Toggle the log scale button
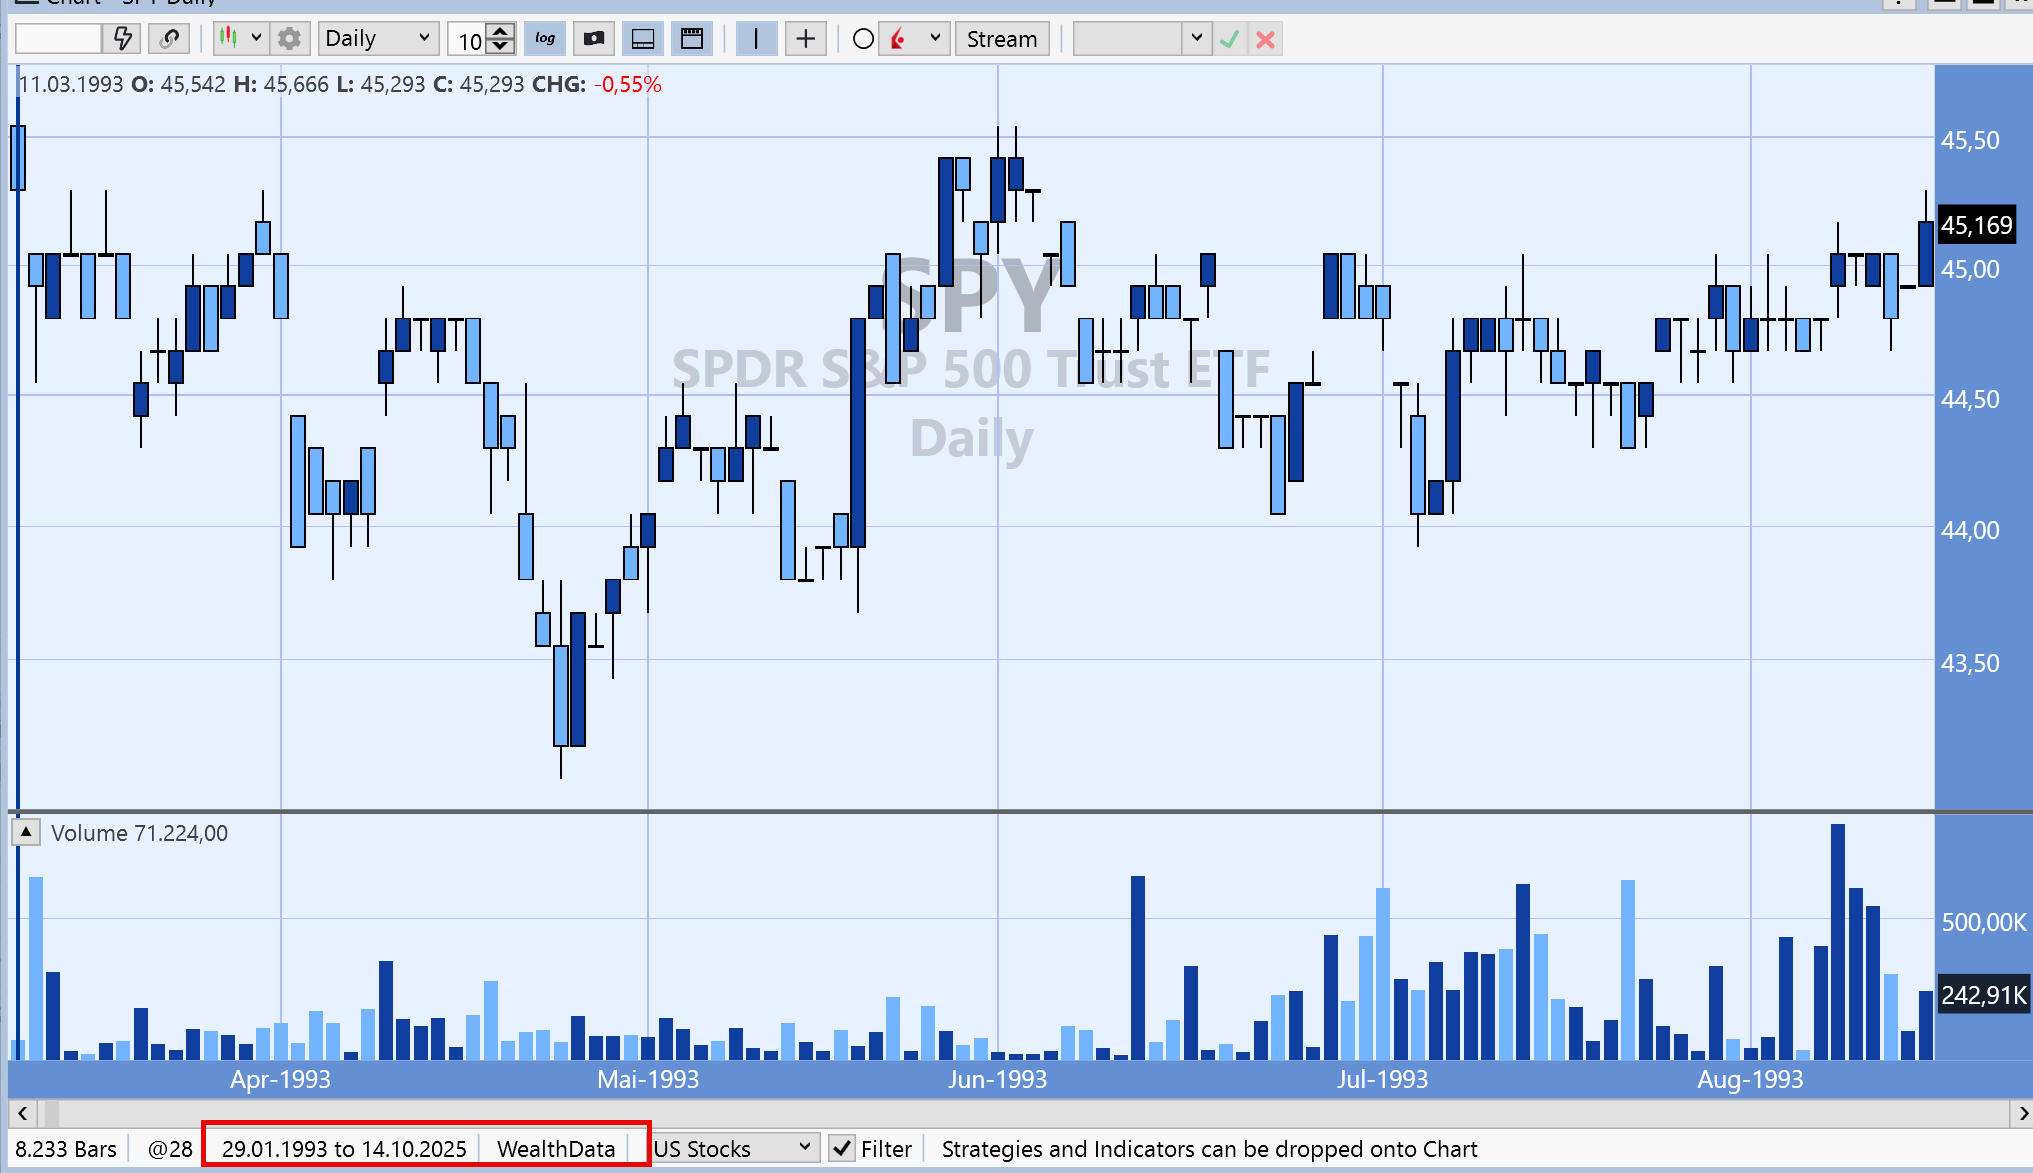The height and width of the screenshot is (1173, 2033). coord(545,39)
